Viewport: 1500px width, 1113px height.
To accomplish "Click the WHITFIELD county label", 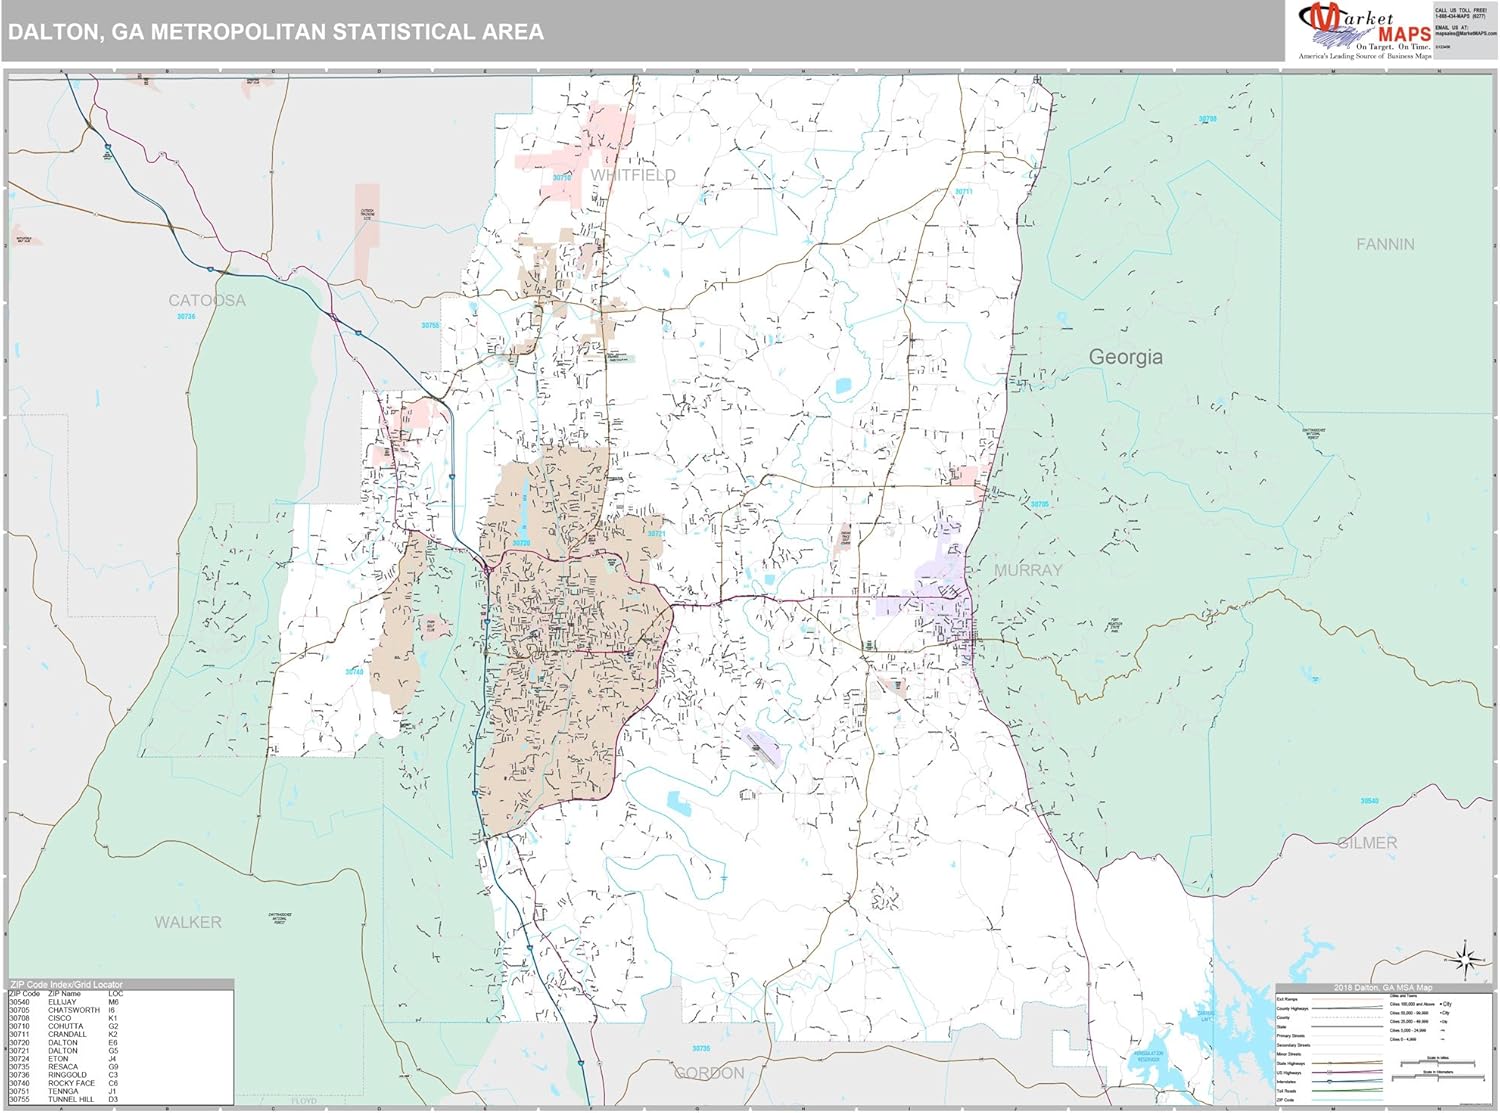I will point(633,175).
